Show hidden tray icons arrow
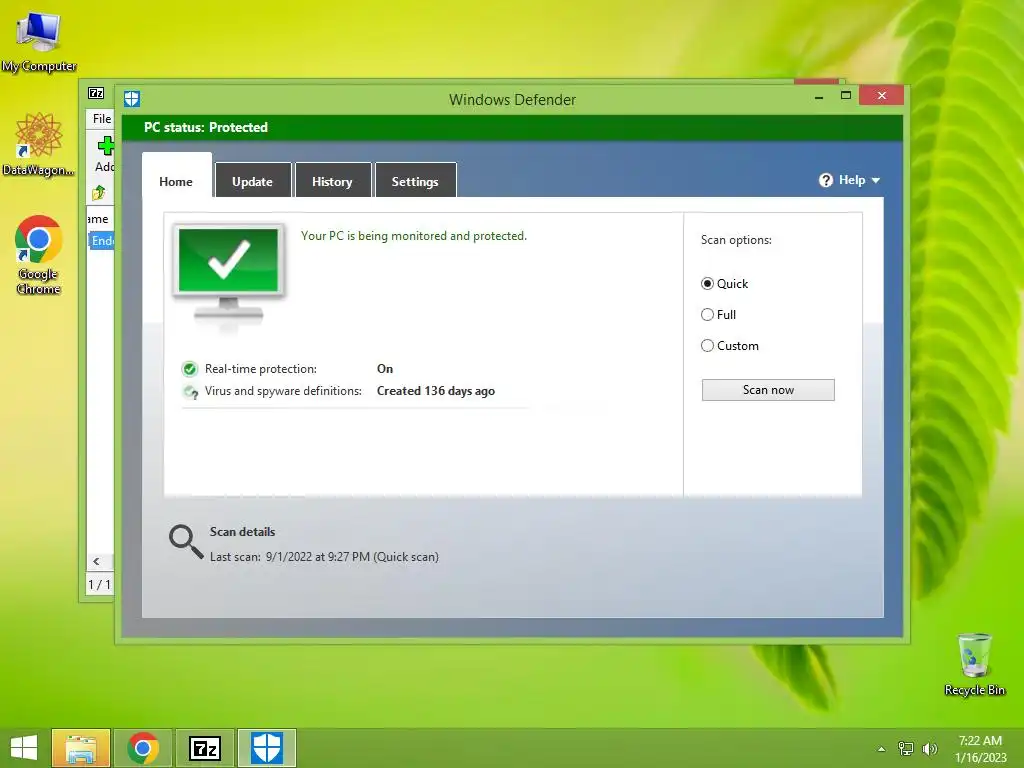1024x768 pixels. 881,749
